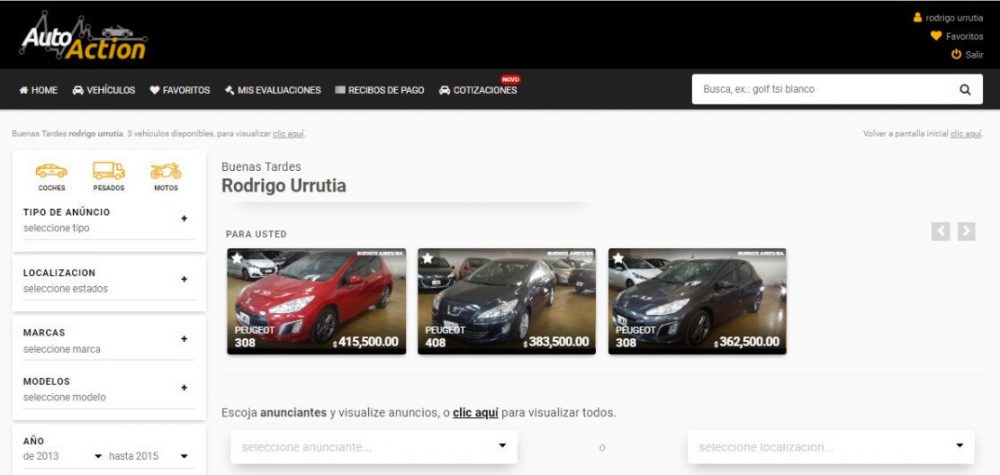The image size is (1000, 475).
Task: Open Vehículos in the navigation bar
Action: [104, 90]
